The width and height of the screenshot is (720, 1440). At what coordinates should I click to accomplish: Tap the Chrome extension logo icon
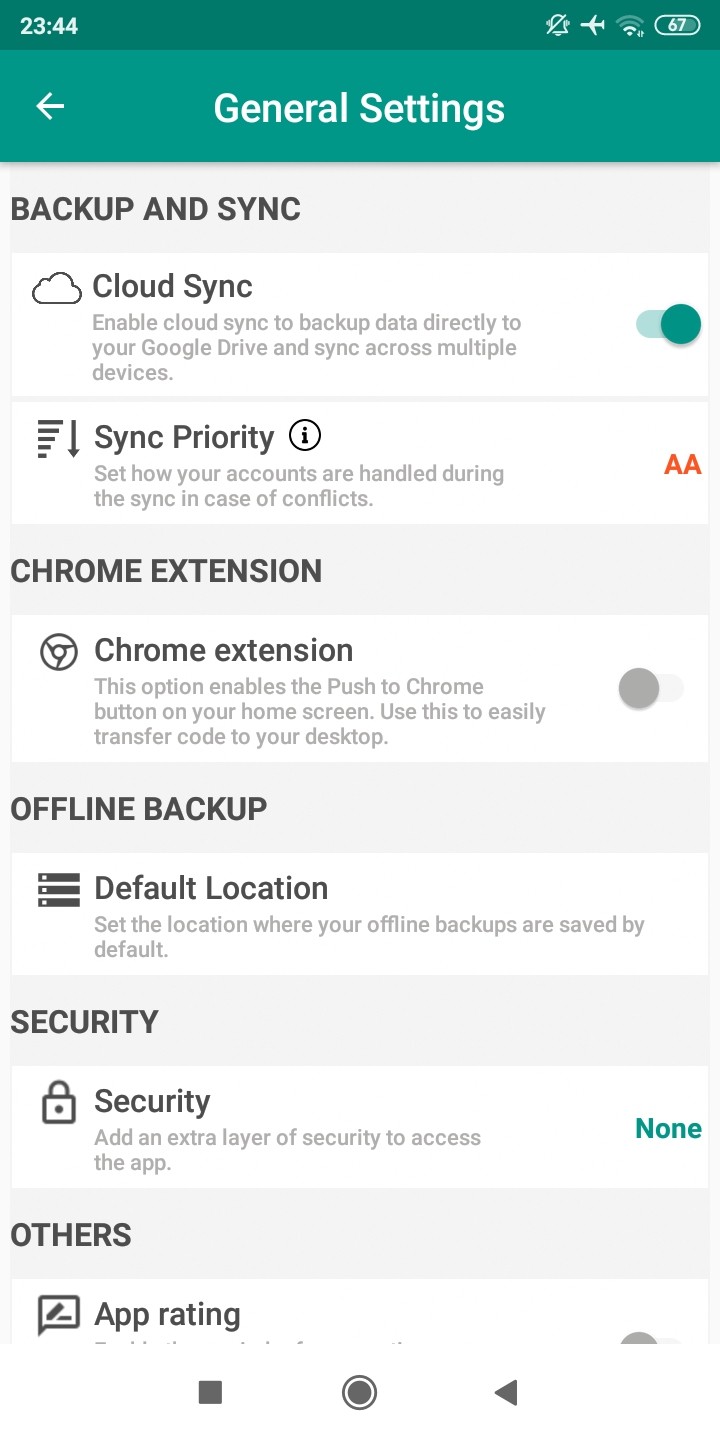click(59, 652)
